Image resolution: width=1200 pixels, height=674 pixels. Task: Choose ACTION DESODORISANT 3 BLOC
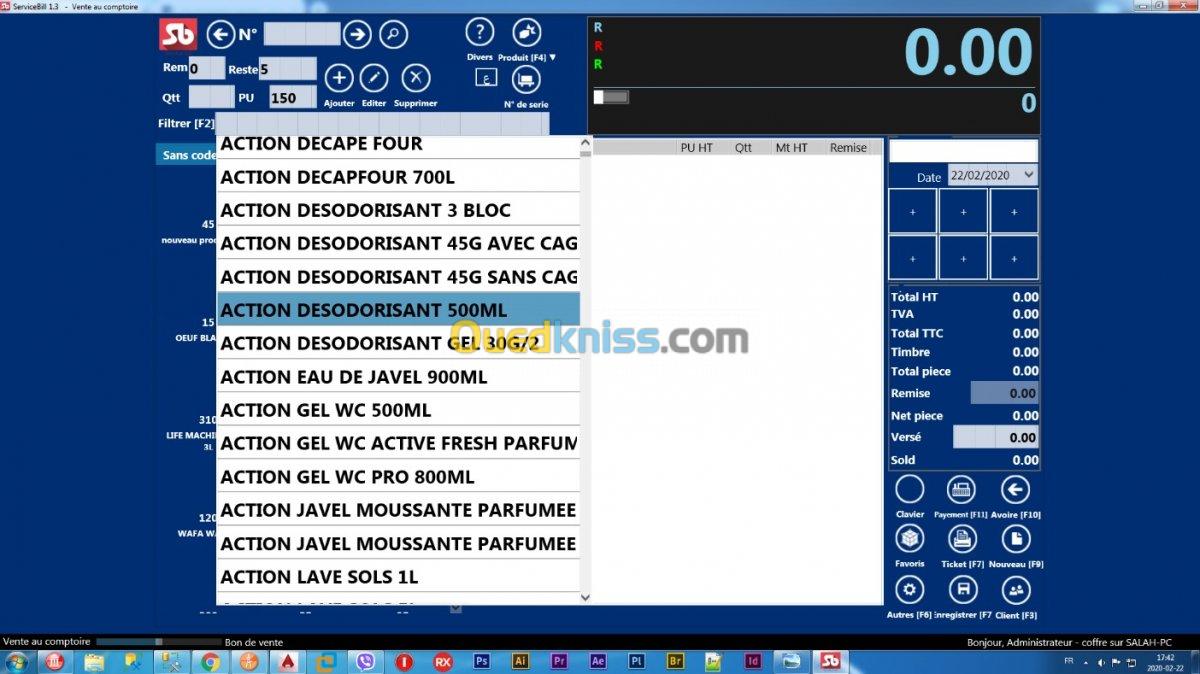click(x=398, y=210)
